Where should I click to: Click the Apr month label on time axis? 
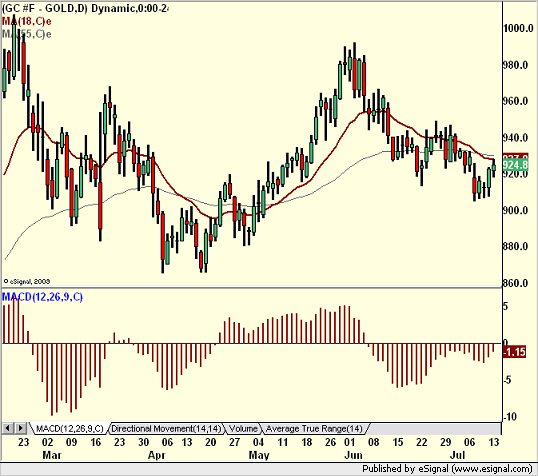tap(156, 455)
